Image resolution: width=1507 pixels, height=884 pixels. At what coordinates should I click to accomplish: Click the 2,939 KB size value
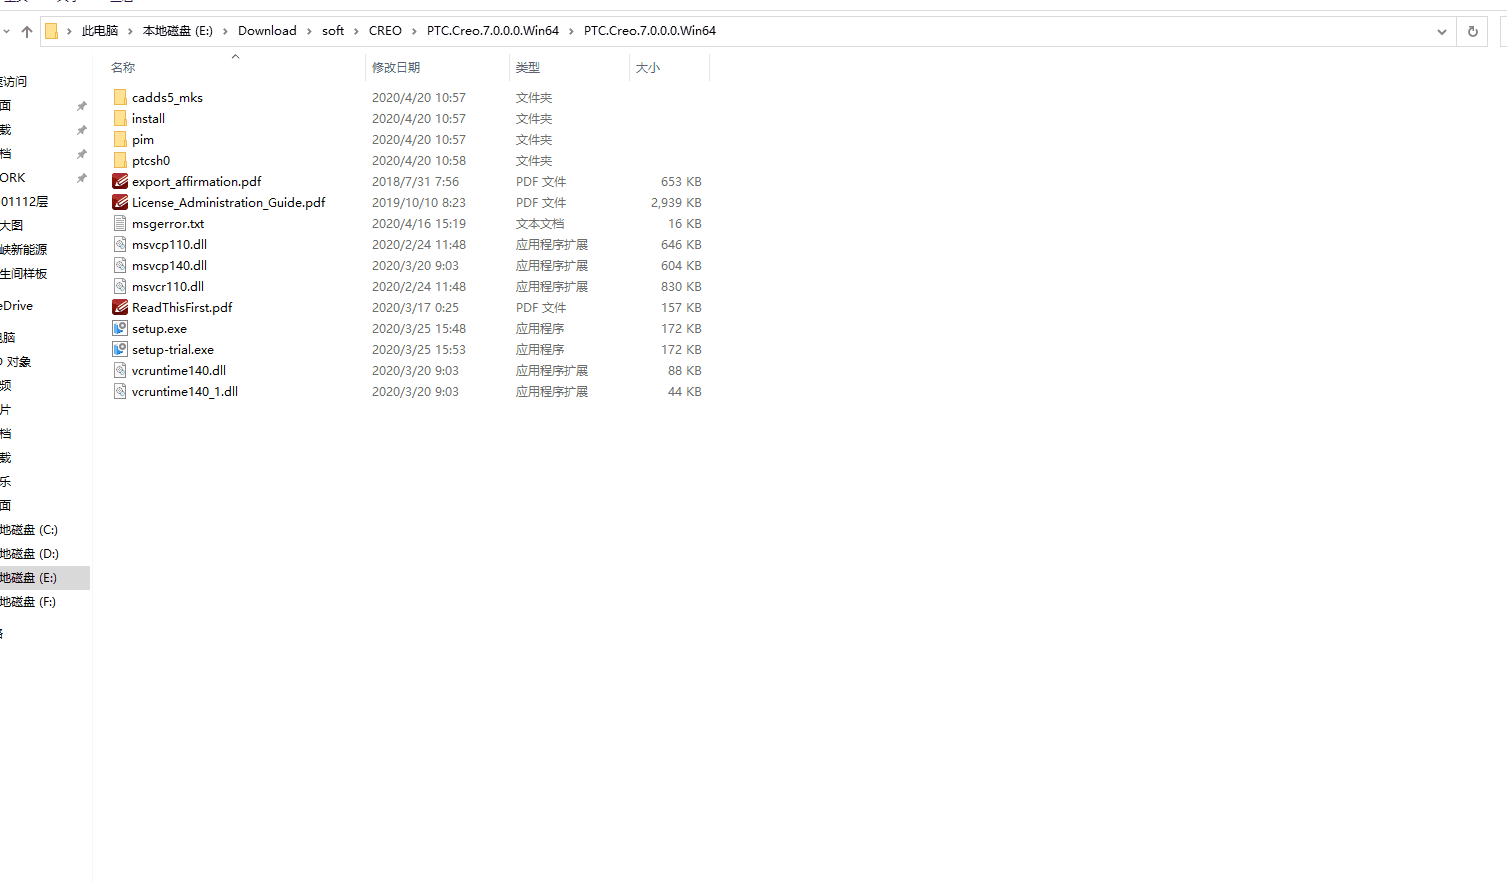(x=676, y=203)
